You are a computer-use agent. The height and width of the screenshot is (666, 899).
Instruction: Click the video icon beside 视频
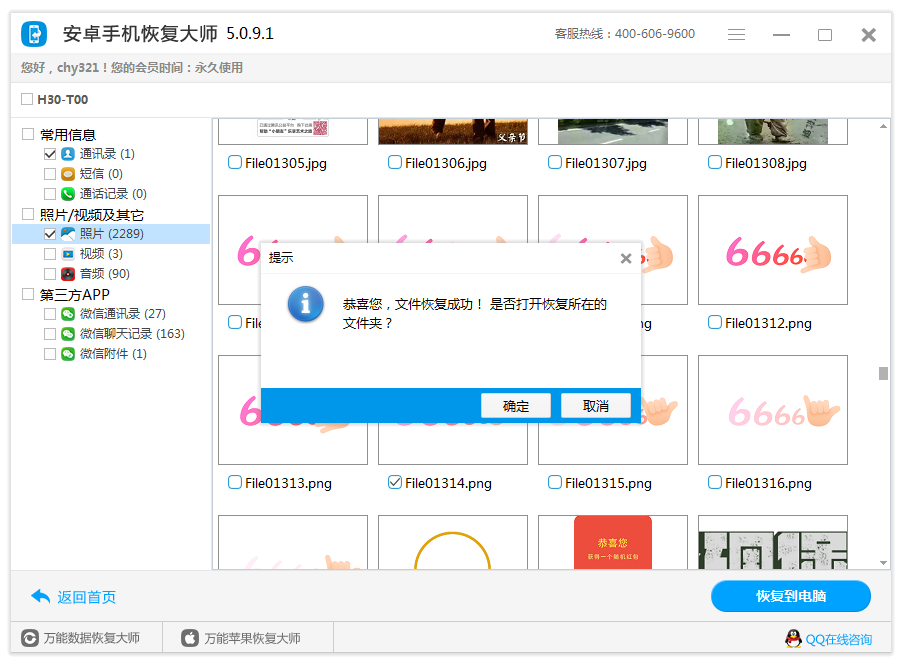[68, 254]
